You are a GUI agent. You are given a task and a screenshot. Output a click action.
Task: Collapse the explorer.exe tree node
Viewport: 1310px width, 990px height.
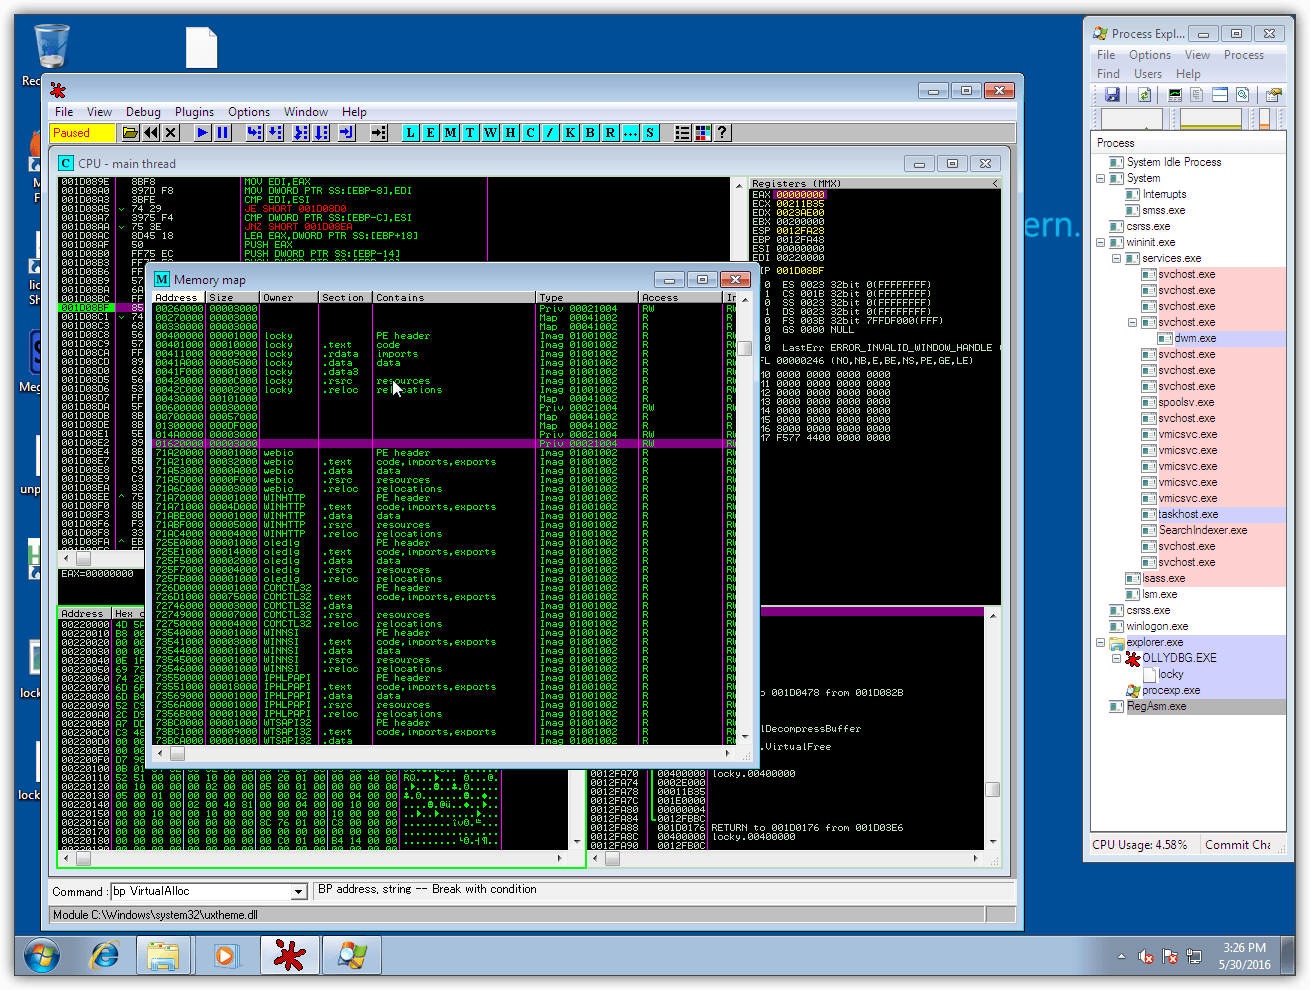[x=1101, y=642]
